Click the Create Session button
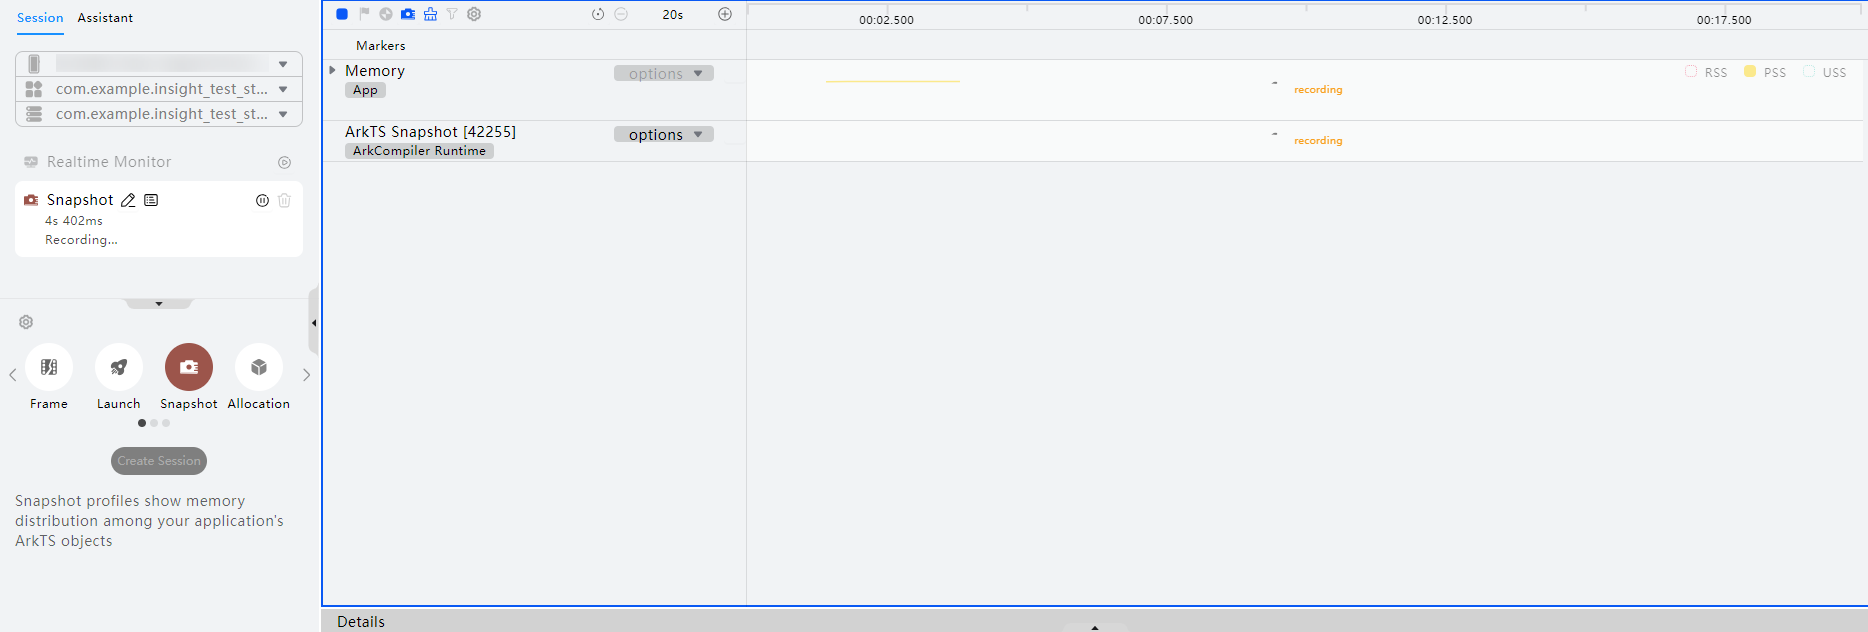Viewport: 1868px width, 632px height. (159, 461)
